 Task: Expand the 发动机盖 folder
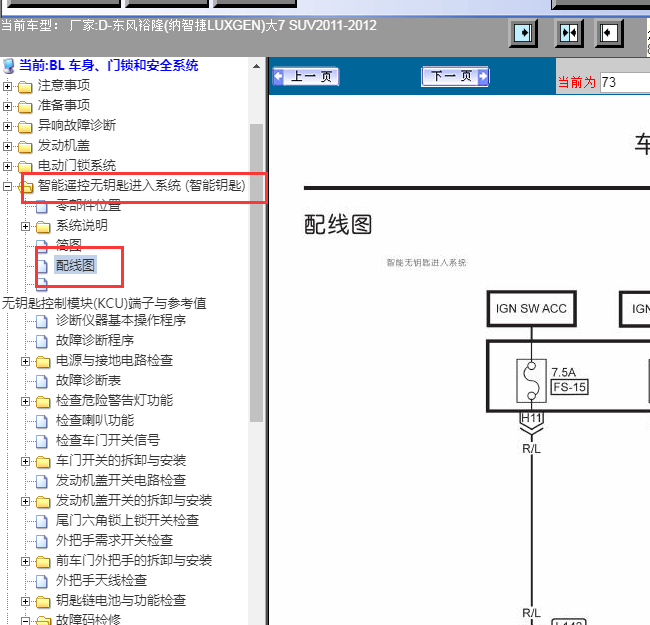tap(7, 146)
